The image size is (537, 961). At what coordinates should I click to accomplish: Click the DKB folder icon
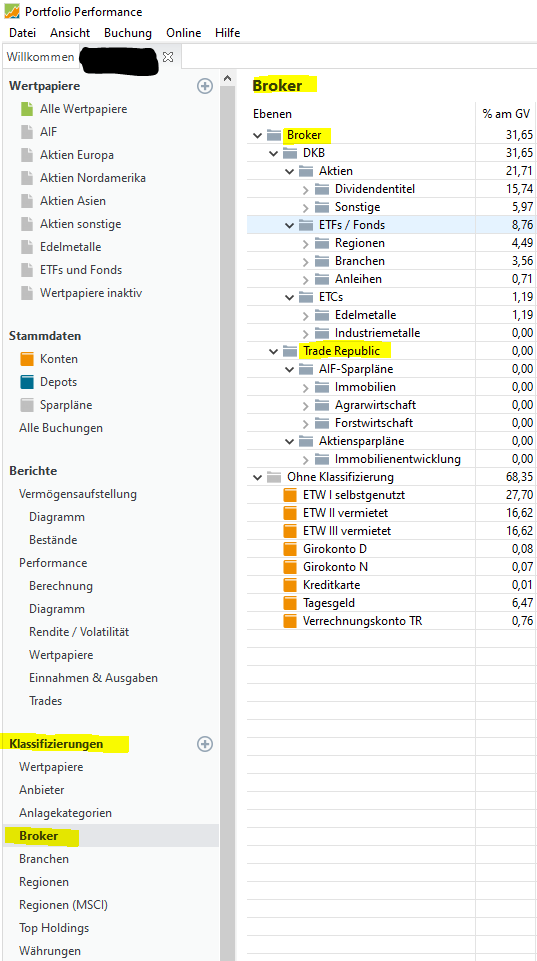[289, 153]
